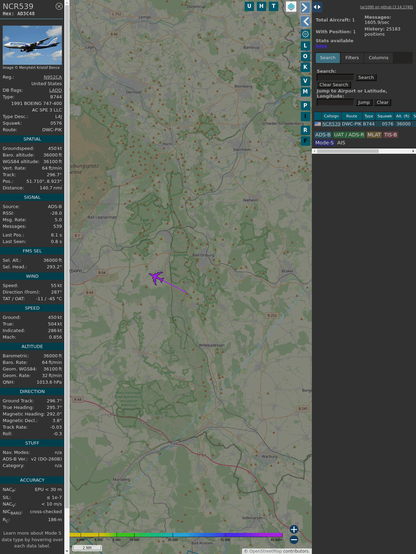This screenshot has width=416, height=554.
Task: Close the NCR539 aircraft info panel
Action: (59, 6)
